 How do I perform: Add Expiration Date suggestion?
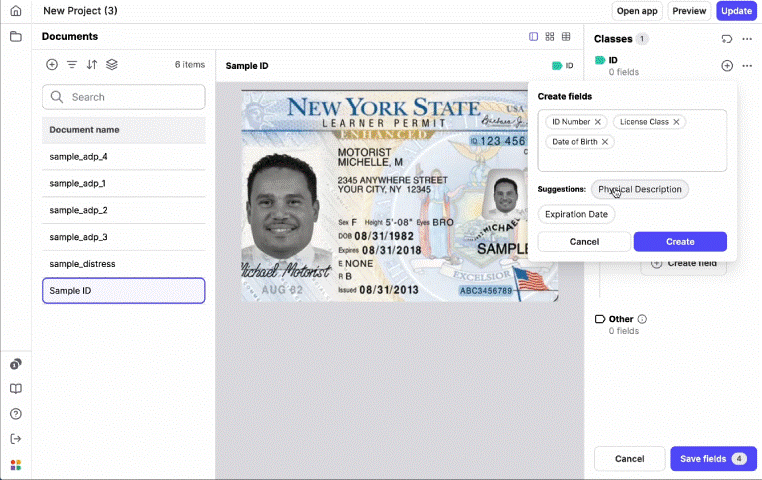[x=576, y=214]
